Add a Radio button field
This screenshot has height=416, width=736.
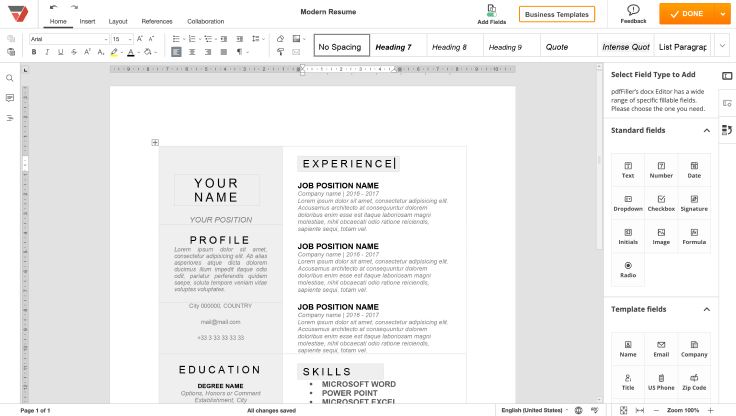point(628,269)
